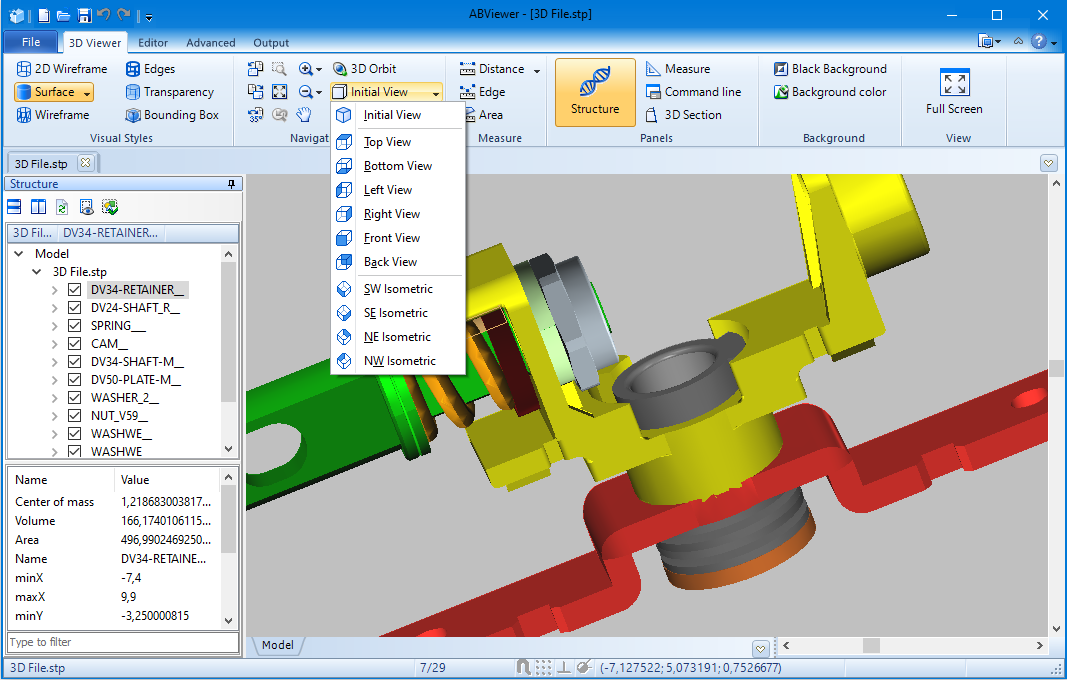Click the Zoom In magnifier icon
Screen dimensions: 1067x680
coord(306,69)
